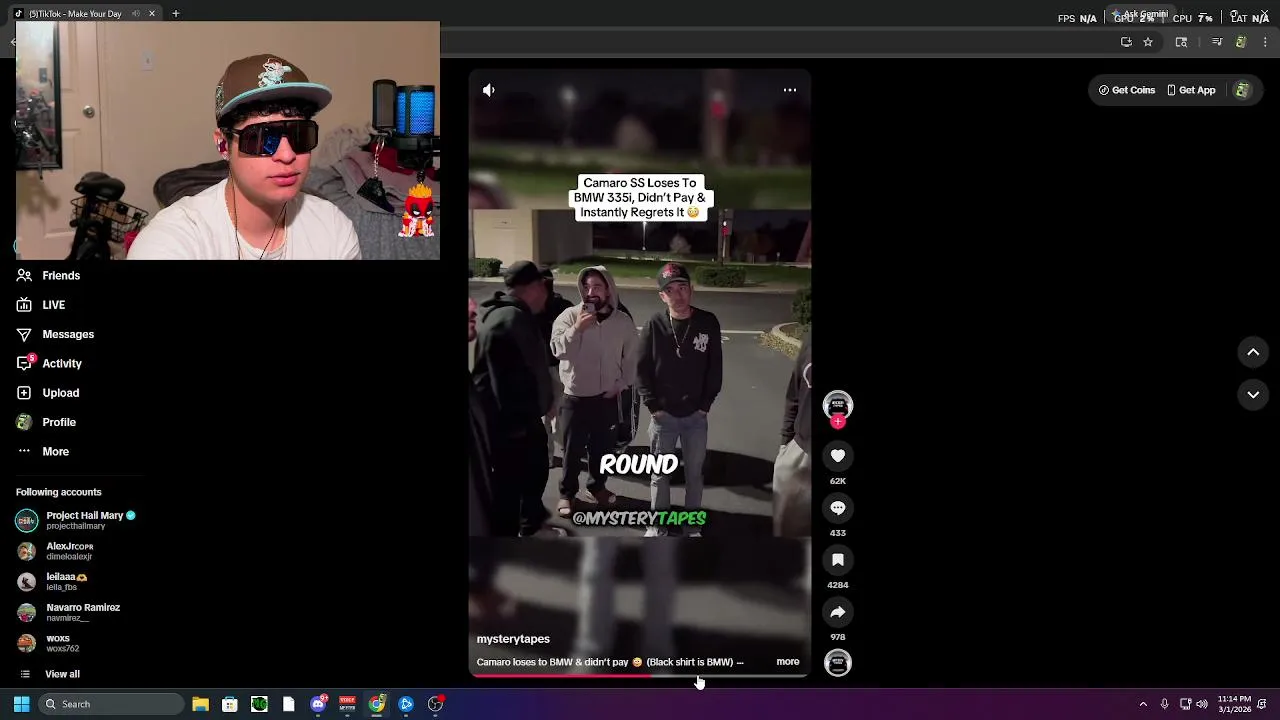Go to the next video with down chevron
Viewport: 1280px width, 720px height.
tap(1253, 395)
